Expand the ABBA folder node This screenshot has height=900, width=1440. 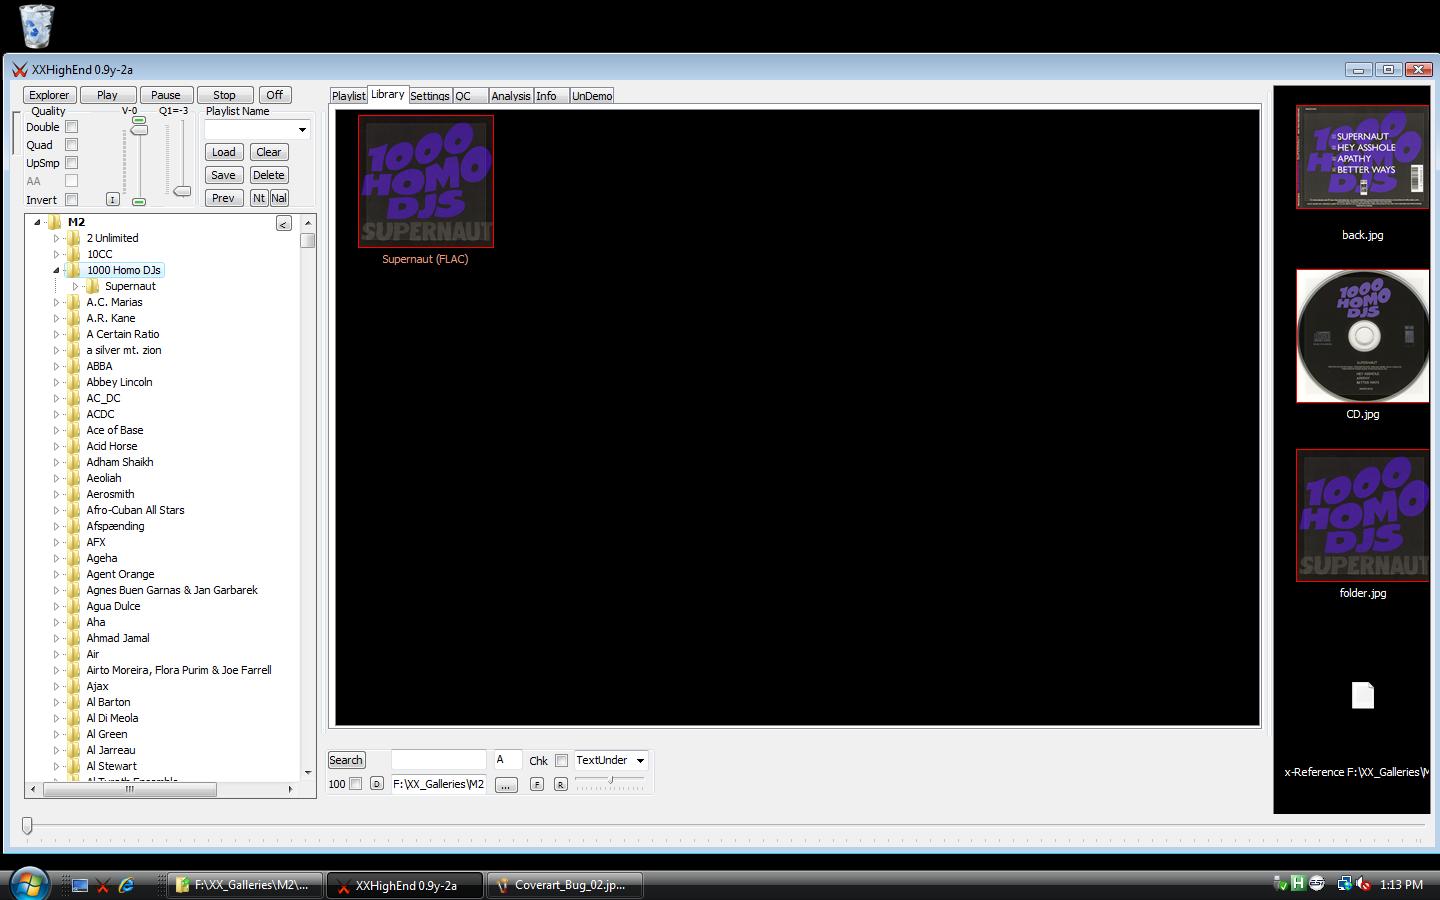pos(56,366)
